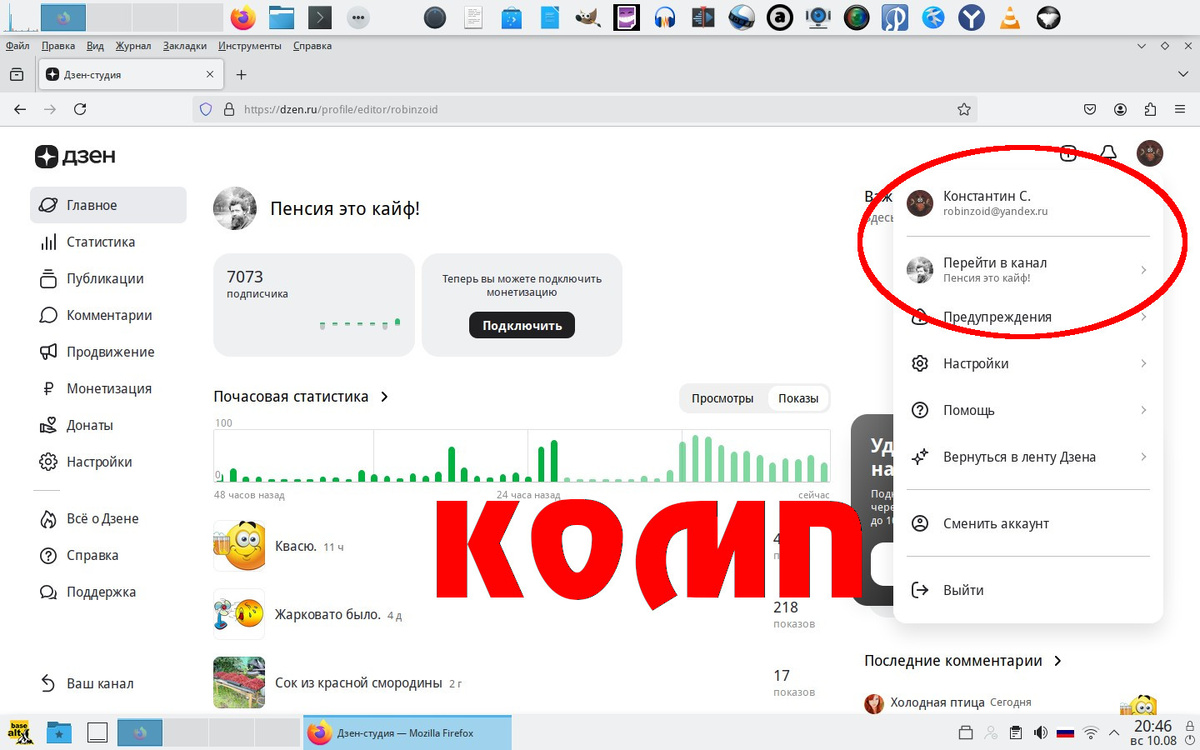
Task: Click the Dzen logo
Action: pos(75,156)
